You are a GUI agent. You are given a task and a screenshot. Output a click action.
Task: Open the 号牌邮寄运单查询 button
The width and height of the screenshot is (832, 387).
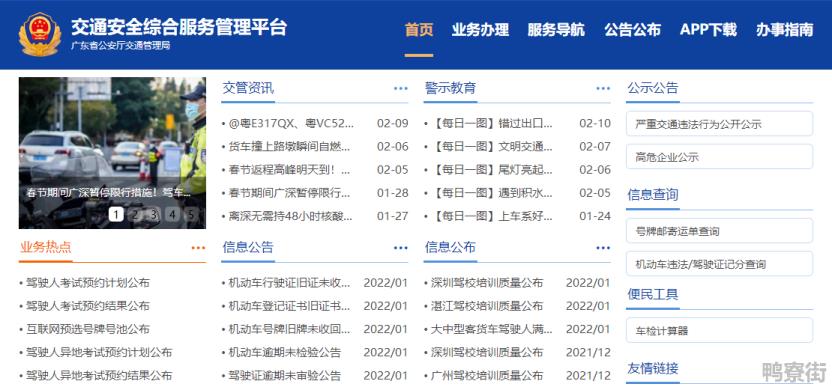(719, 231)
